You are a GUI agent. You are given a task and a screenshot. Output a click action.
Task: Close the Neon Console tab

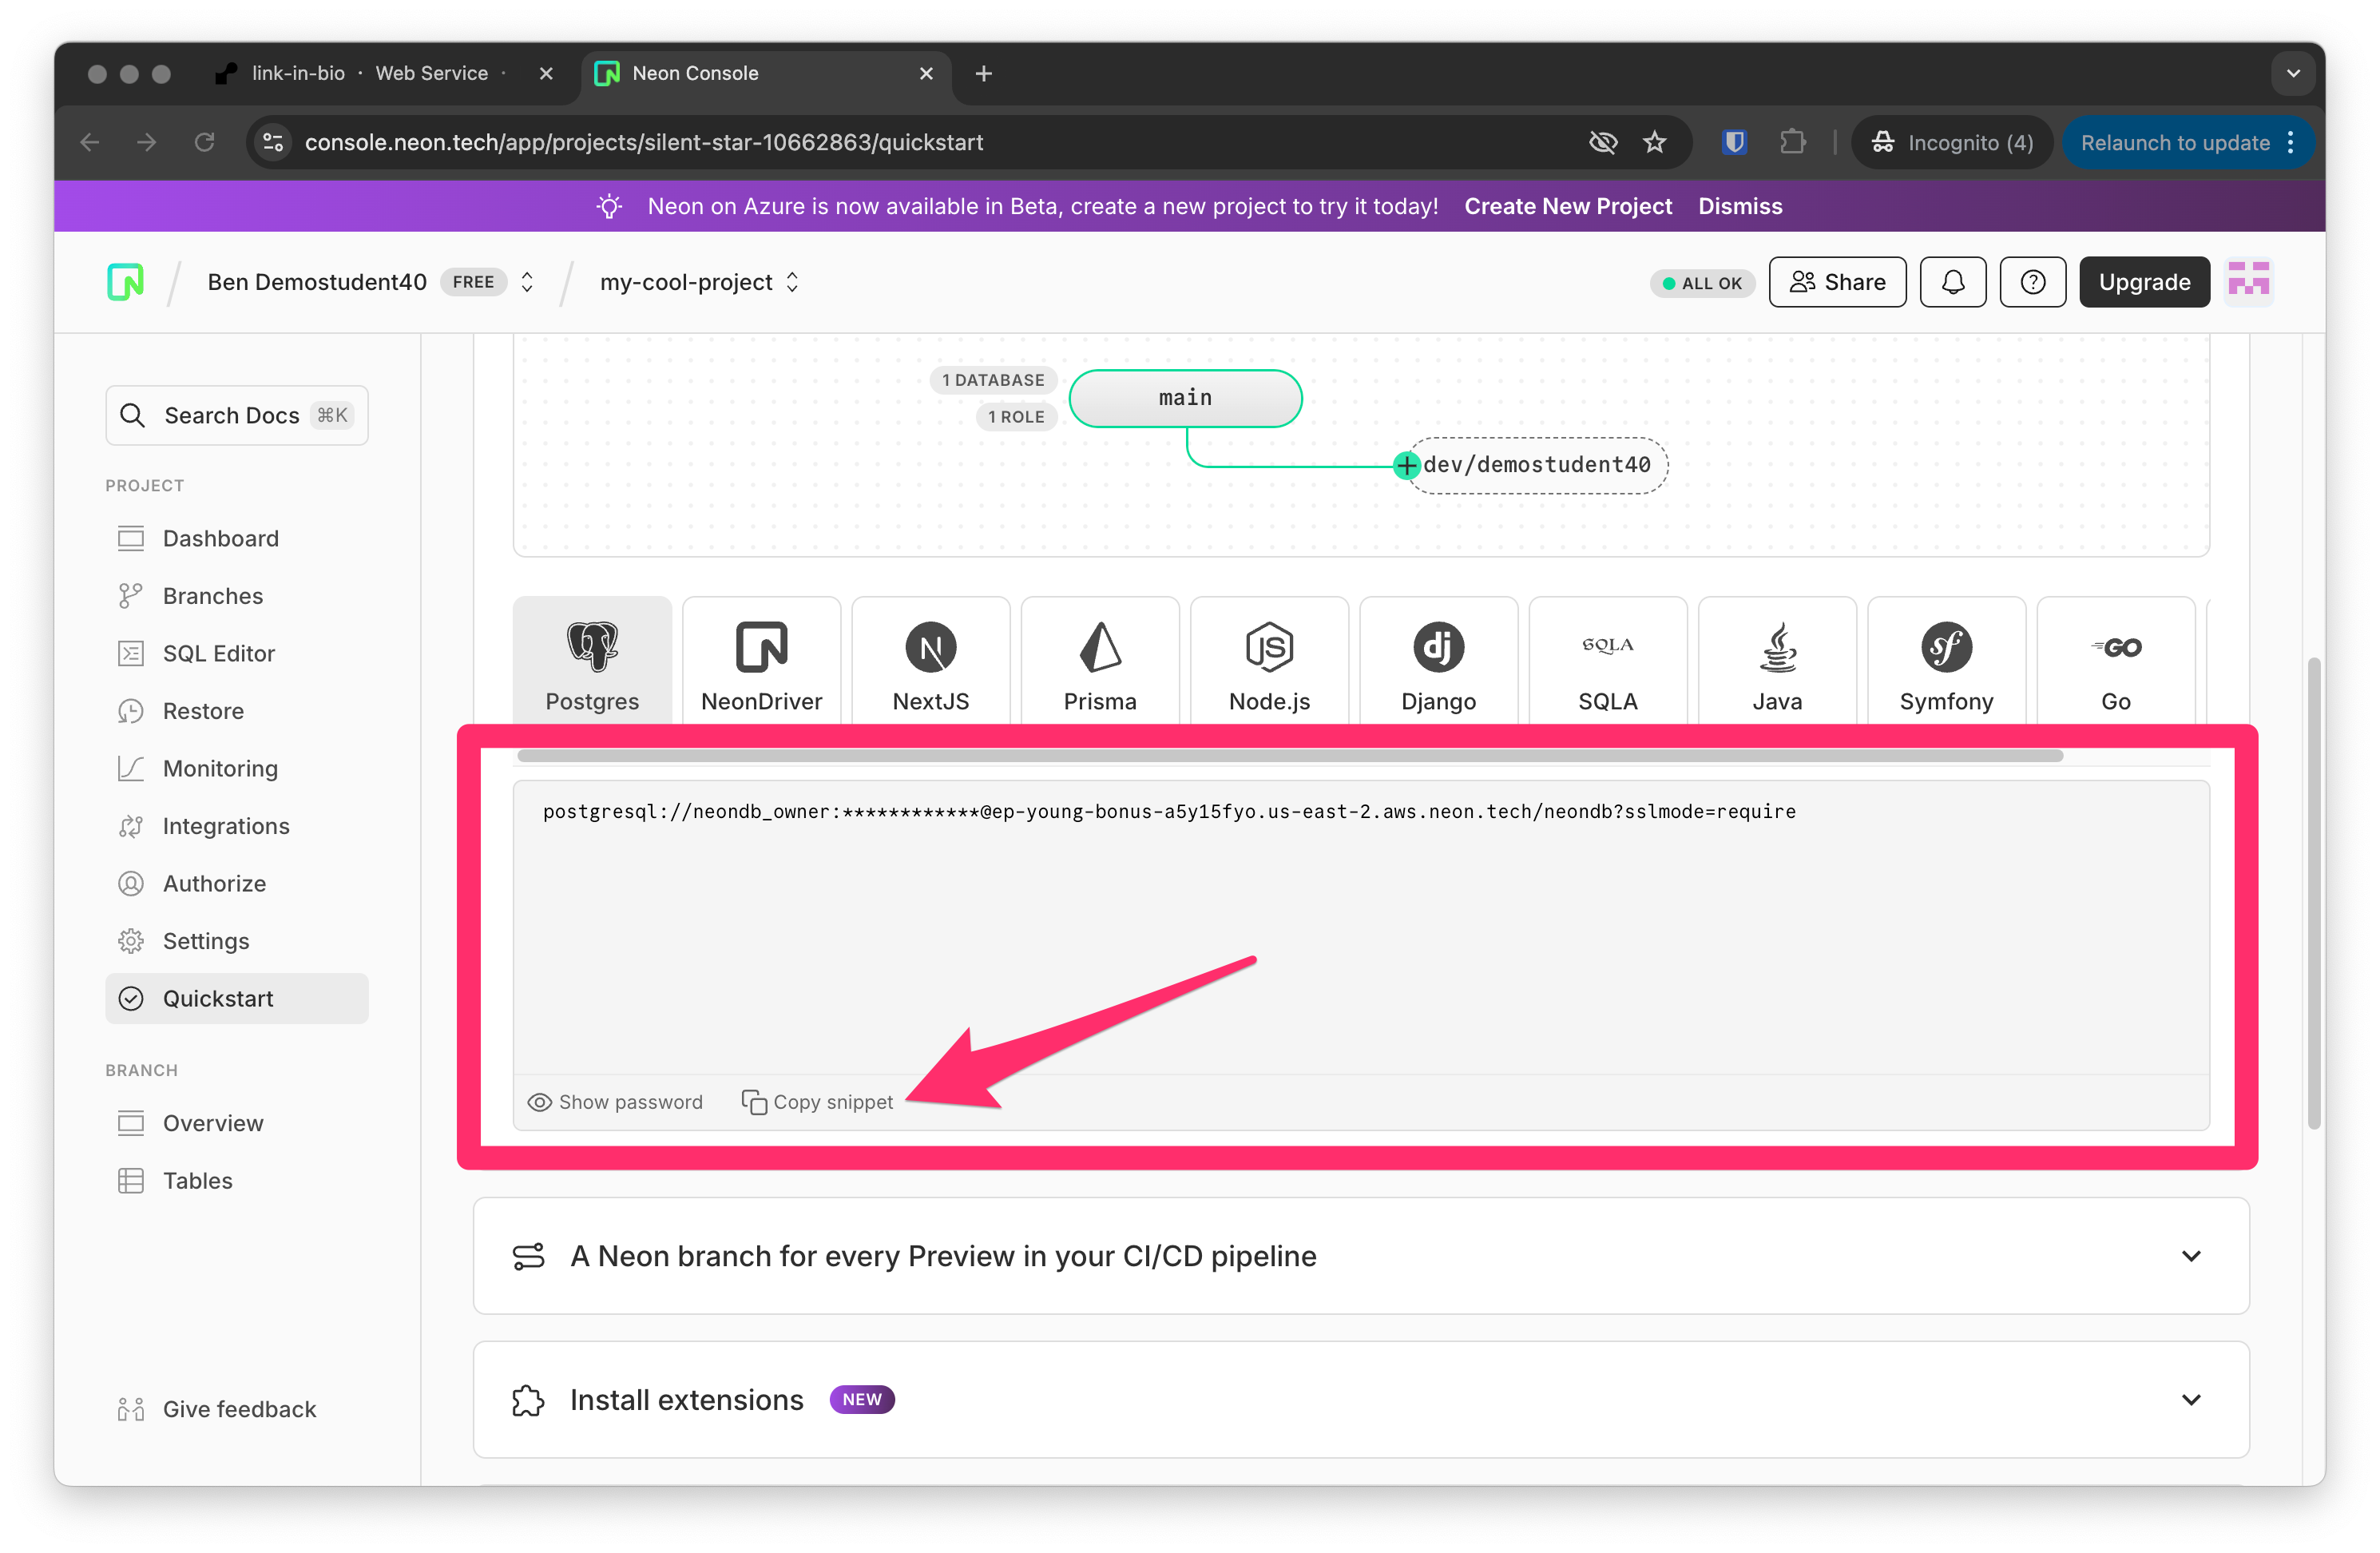coord(926,73)
